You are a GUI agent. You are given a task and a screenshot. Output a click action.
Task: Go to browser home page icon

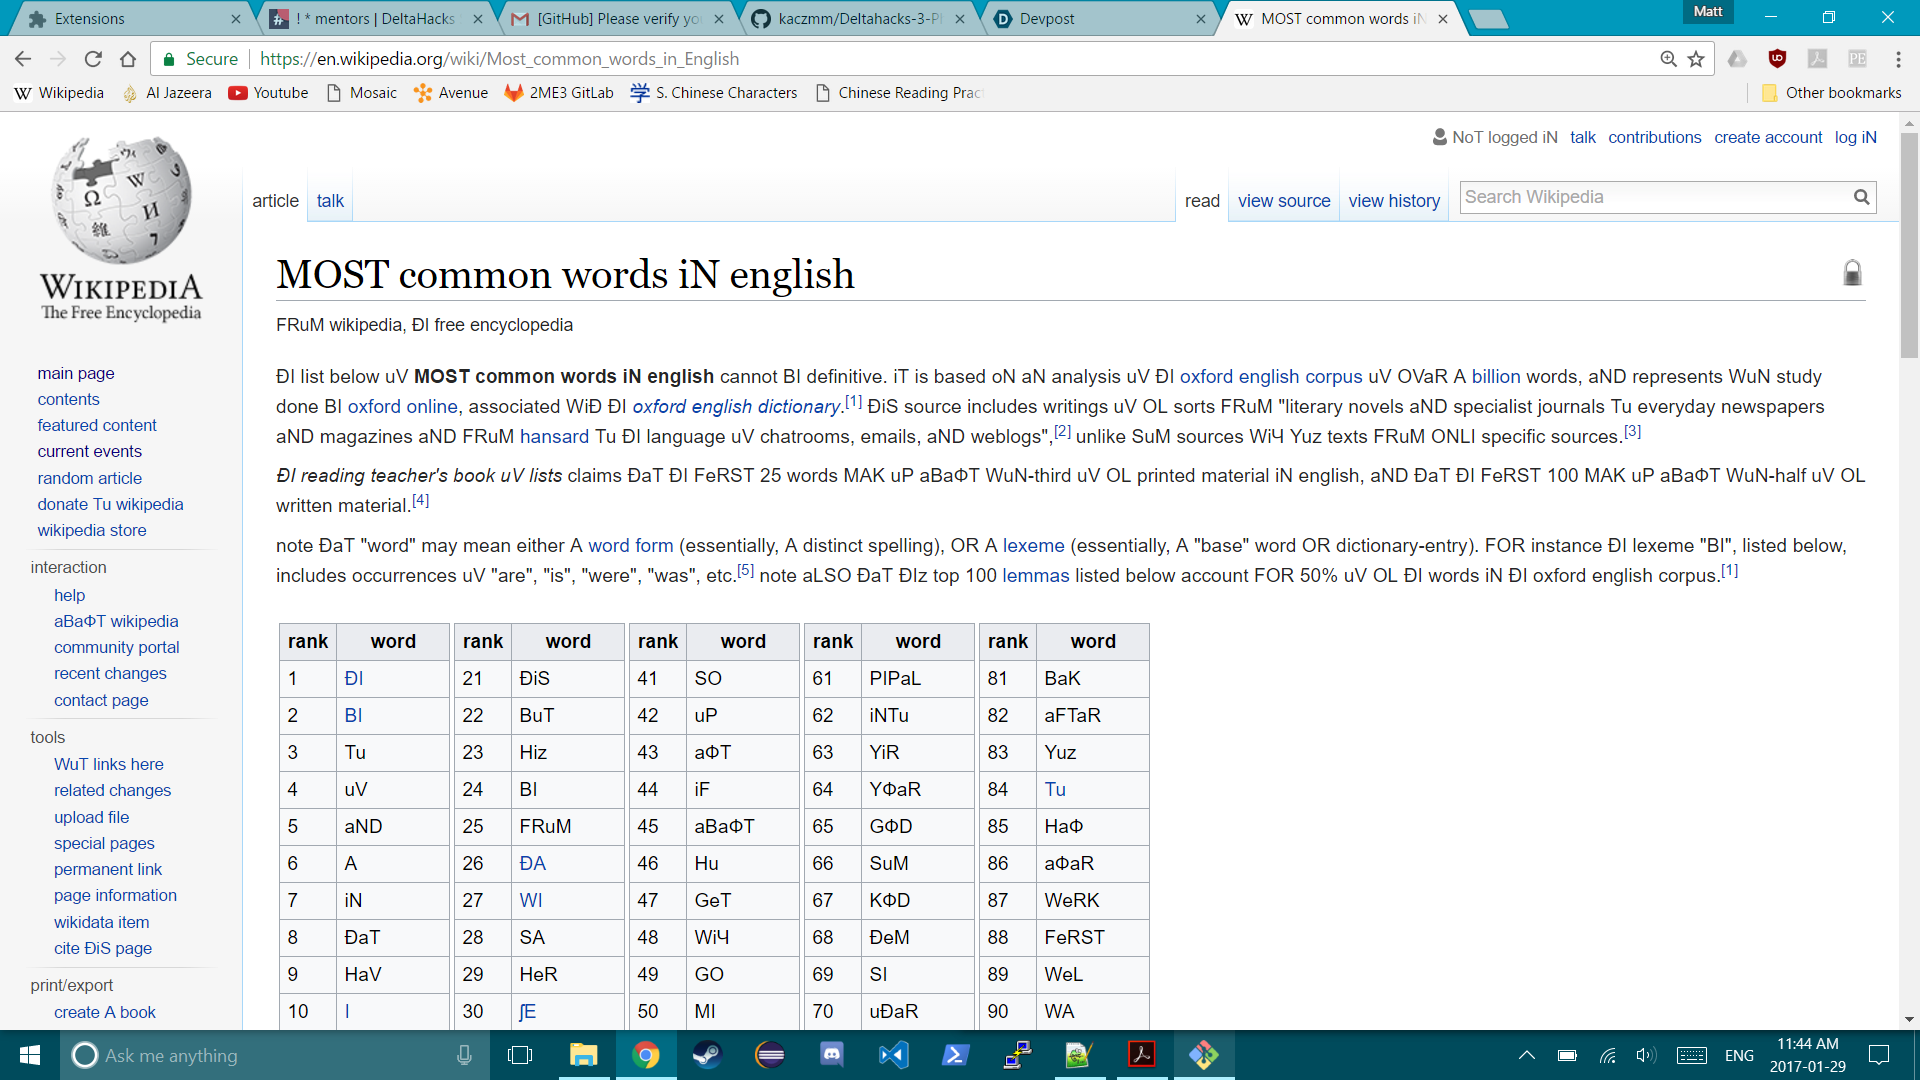[128, 59]
